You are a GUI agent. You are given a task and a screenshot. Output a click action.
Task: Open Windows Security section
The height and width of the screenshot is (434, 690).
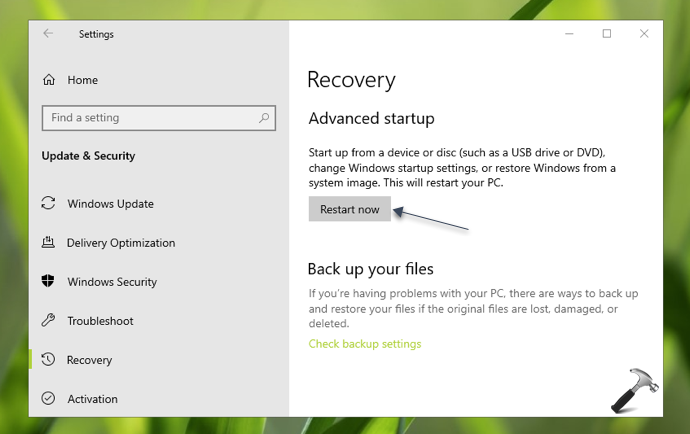point(112,282)
